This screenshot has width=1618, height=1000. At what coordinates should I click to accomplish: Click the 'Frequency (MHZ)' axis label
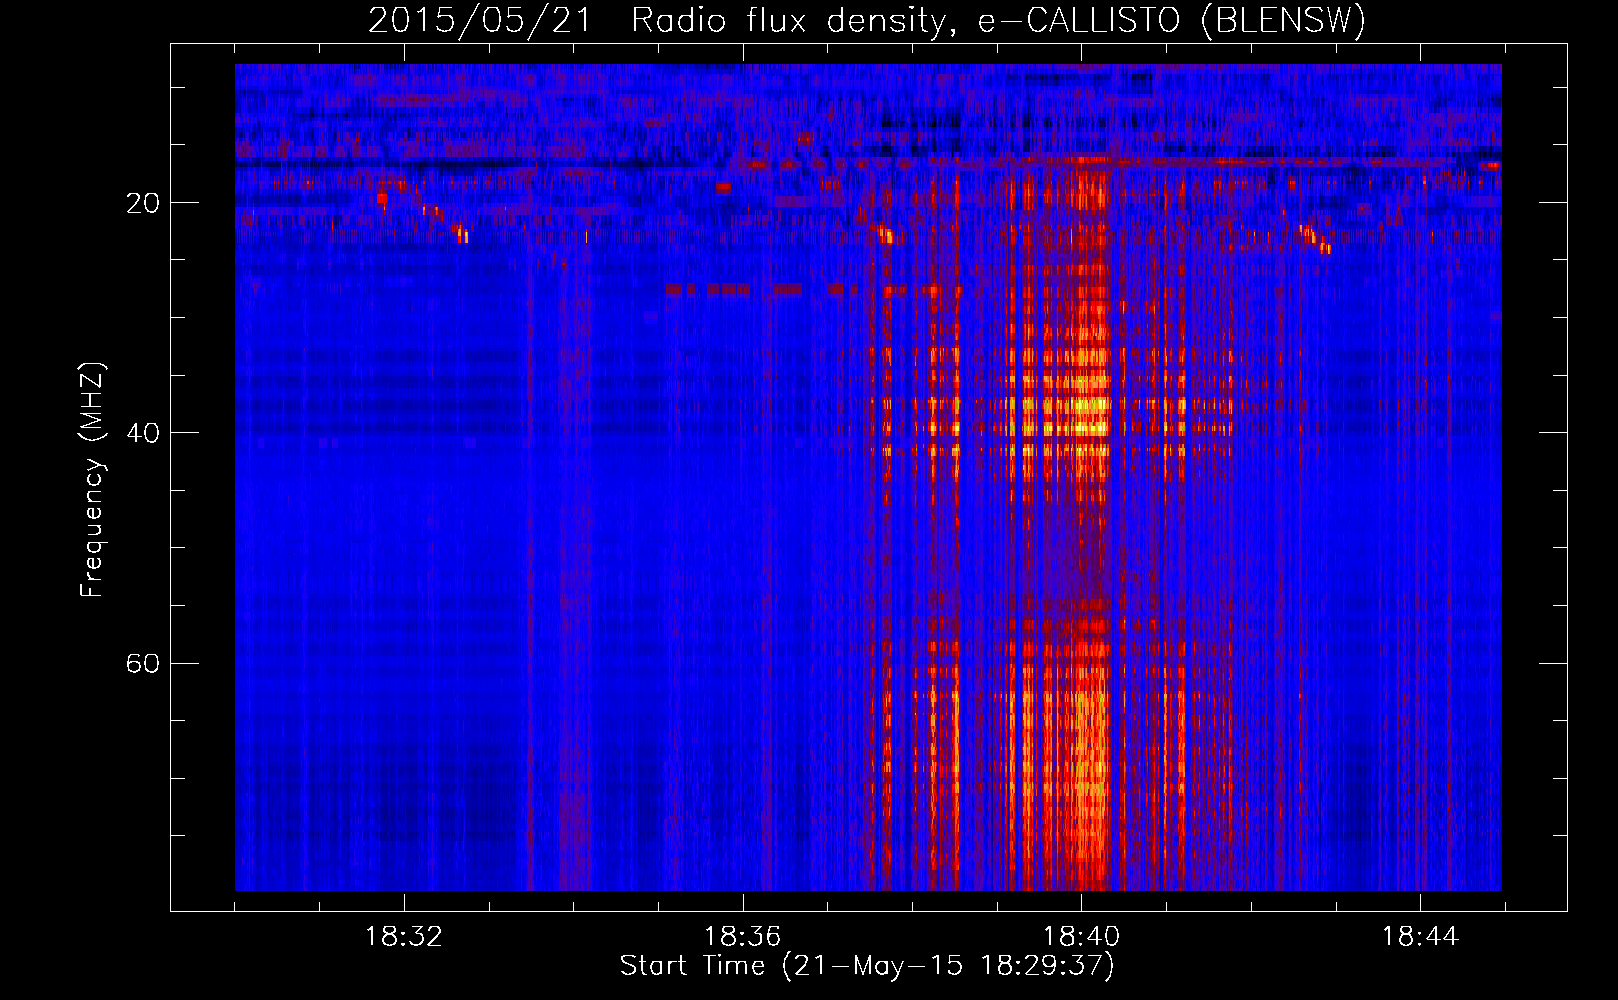91,480
